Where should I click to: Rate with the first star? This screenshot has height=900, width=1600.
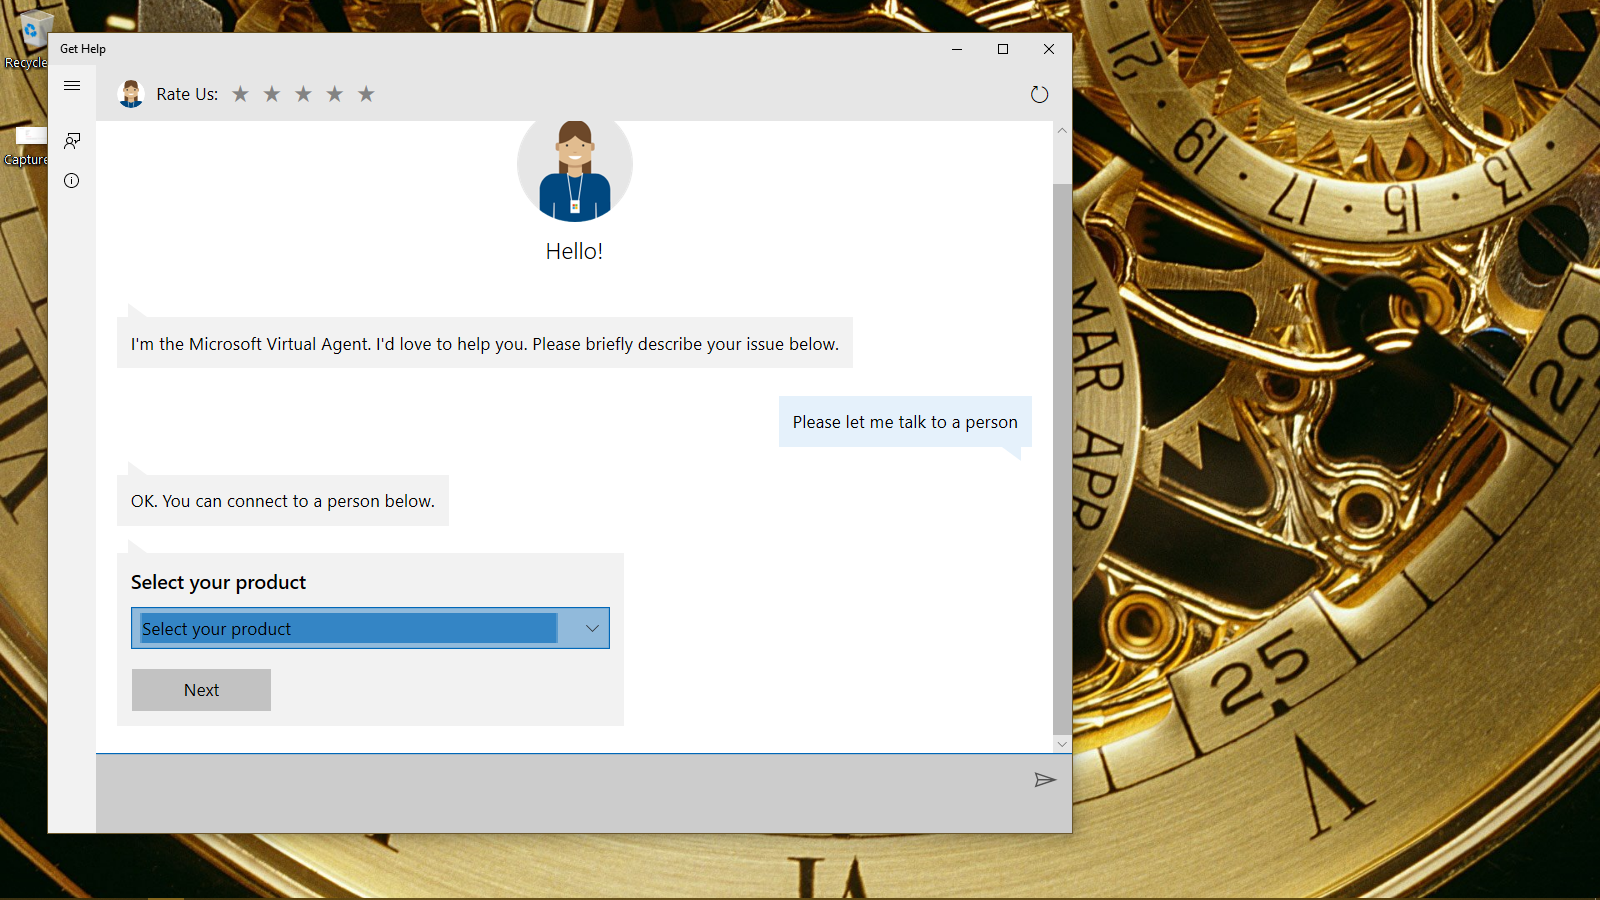240,94
